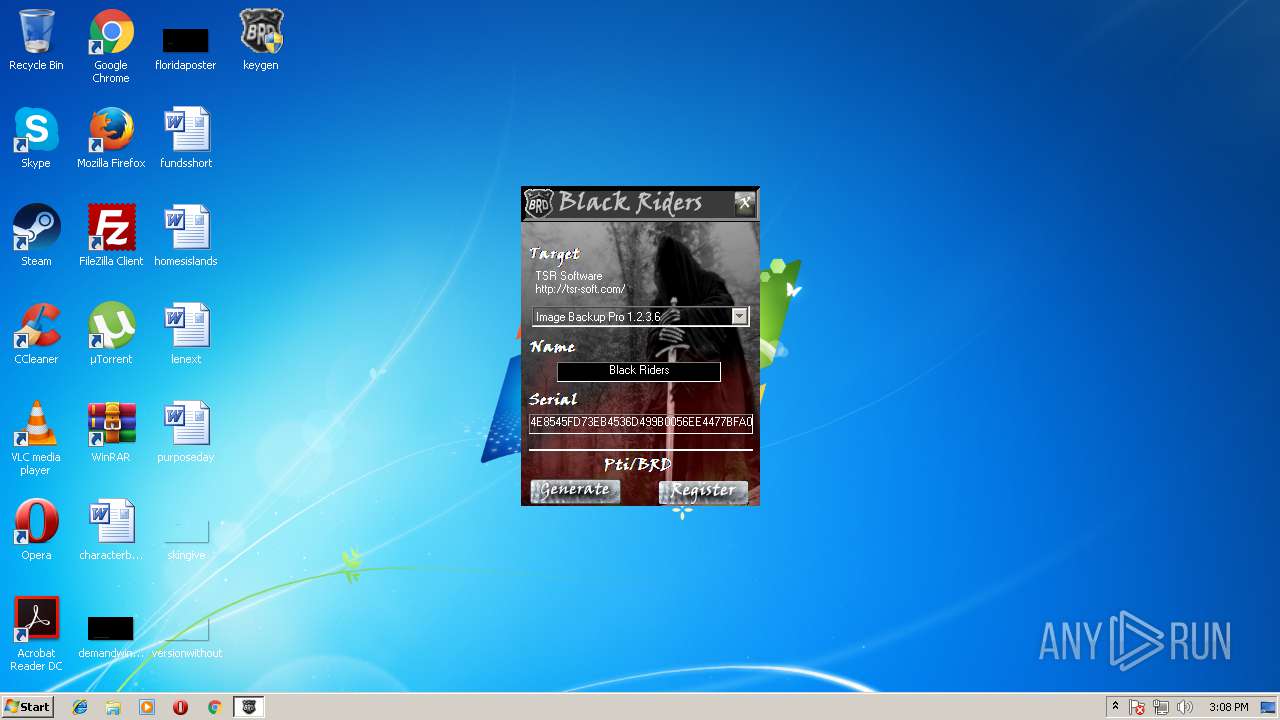The width and height of the screenshot is (1280, 720).
Task: Select the keygen desktop icon
Action: coord(261,40)
